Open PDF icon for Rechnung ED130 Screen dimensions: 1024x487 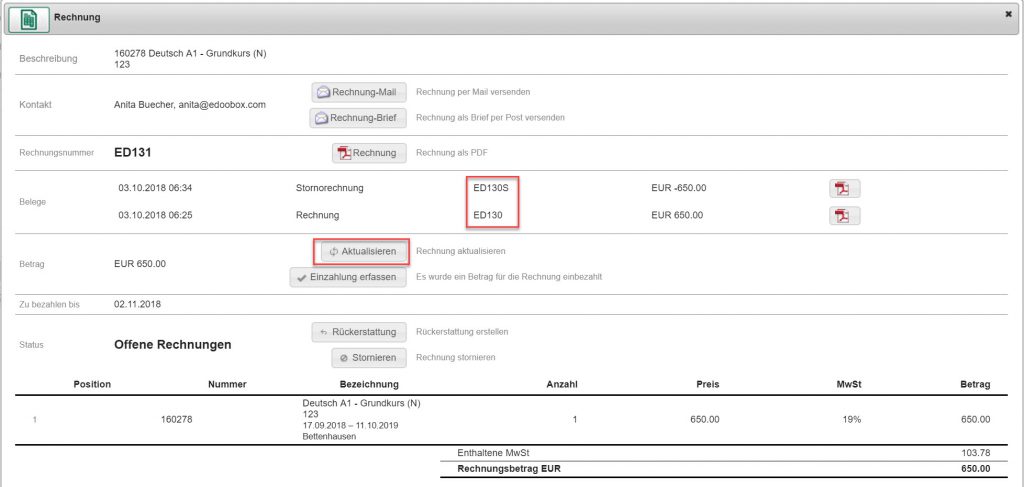[x=844, y=215]
